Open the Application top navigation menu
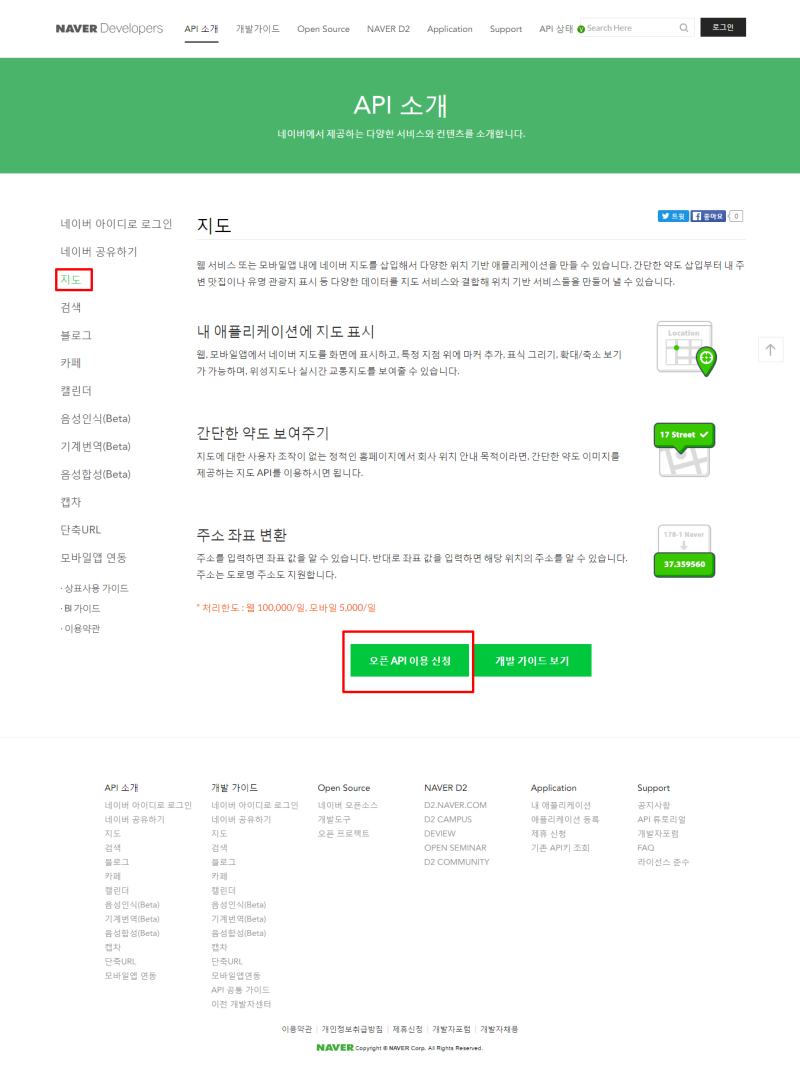 point(450,29)
